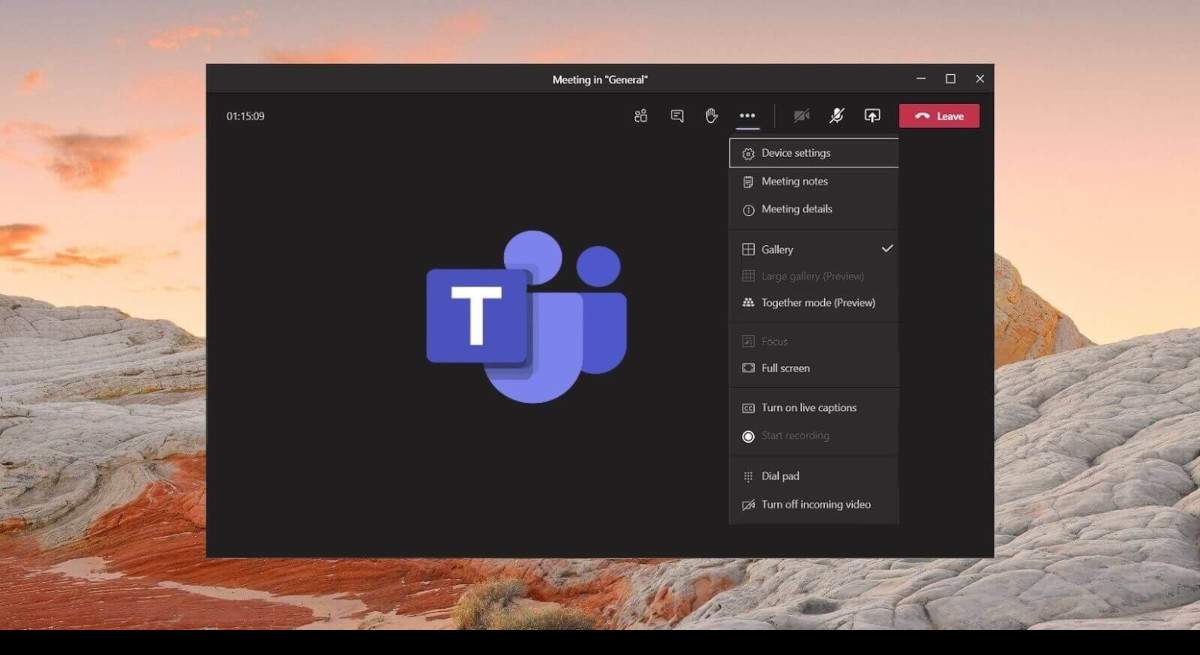This screenshot has height=655, width=1200.
Task: Click the Dial pad dots icon
Action: point(748,477)
